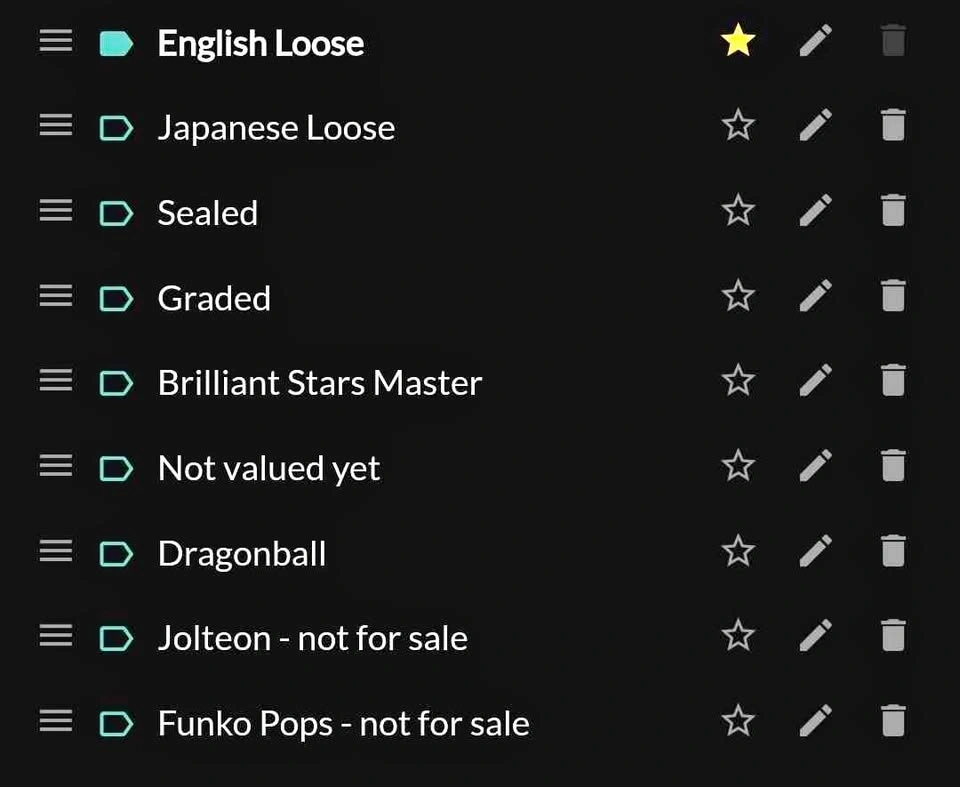Edit the English Loose collection name
The width and height of the screenshot is (960, 787).
[816, 40]
